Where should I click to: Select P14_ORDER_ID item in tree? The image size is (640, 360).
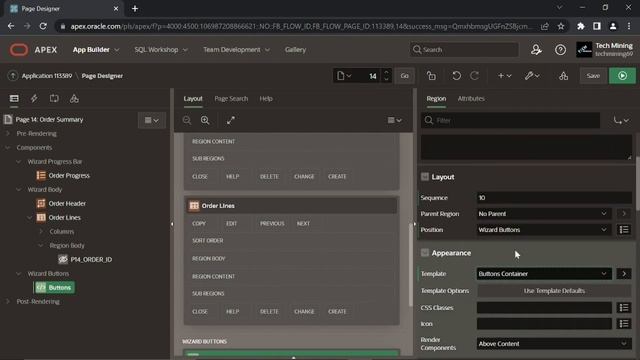91,260
